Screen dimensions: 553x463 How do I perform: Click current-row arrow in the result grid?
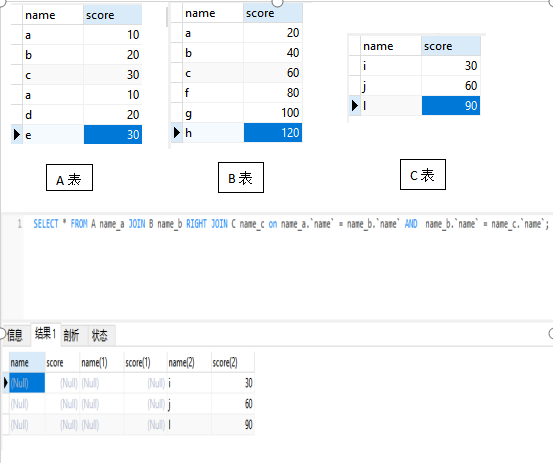6,383
